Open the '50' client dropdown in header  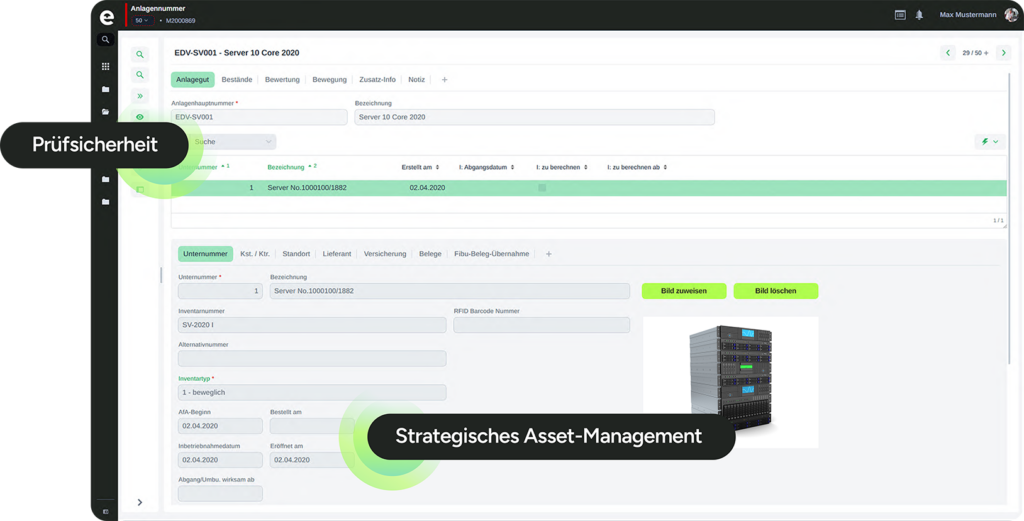pos(141,20)
